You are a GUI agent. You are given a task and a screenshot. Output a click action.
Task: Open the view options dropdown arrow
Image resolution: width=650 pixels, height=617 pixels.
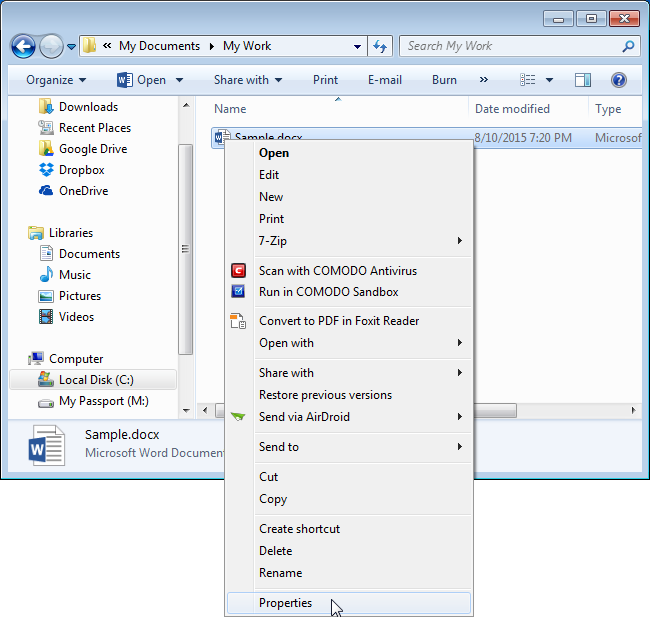[x=549, y=80]
